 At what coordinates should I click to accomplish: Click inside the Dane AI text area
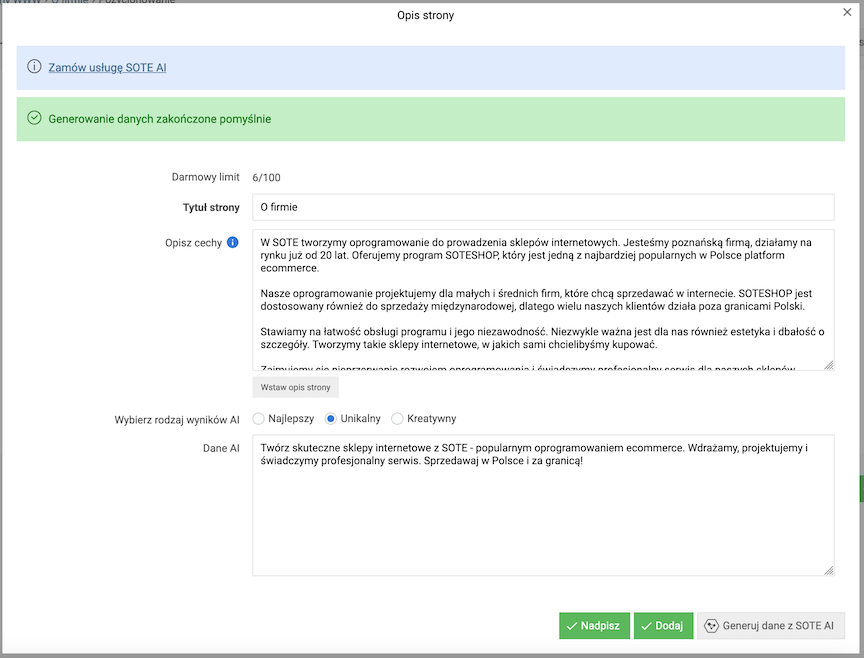click(543, 505)
